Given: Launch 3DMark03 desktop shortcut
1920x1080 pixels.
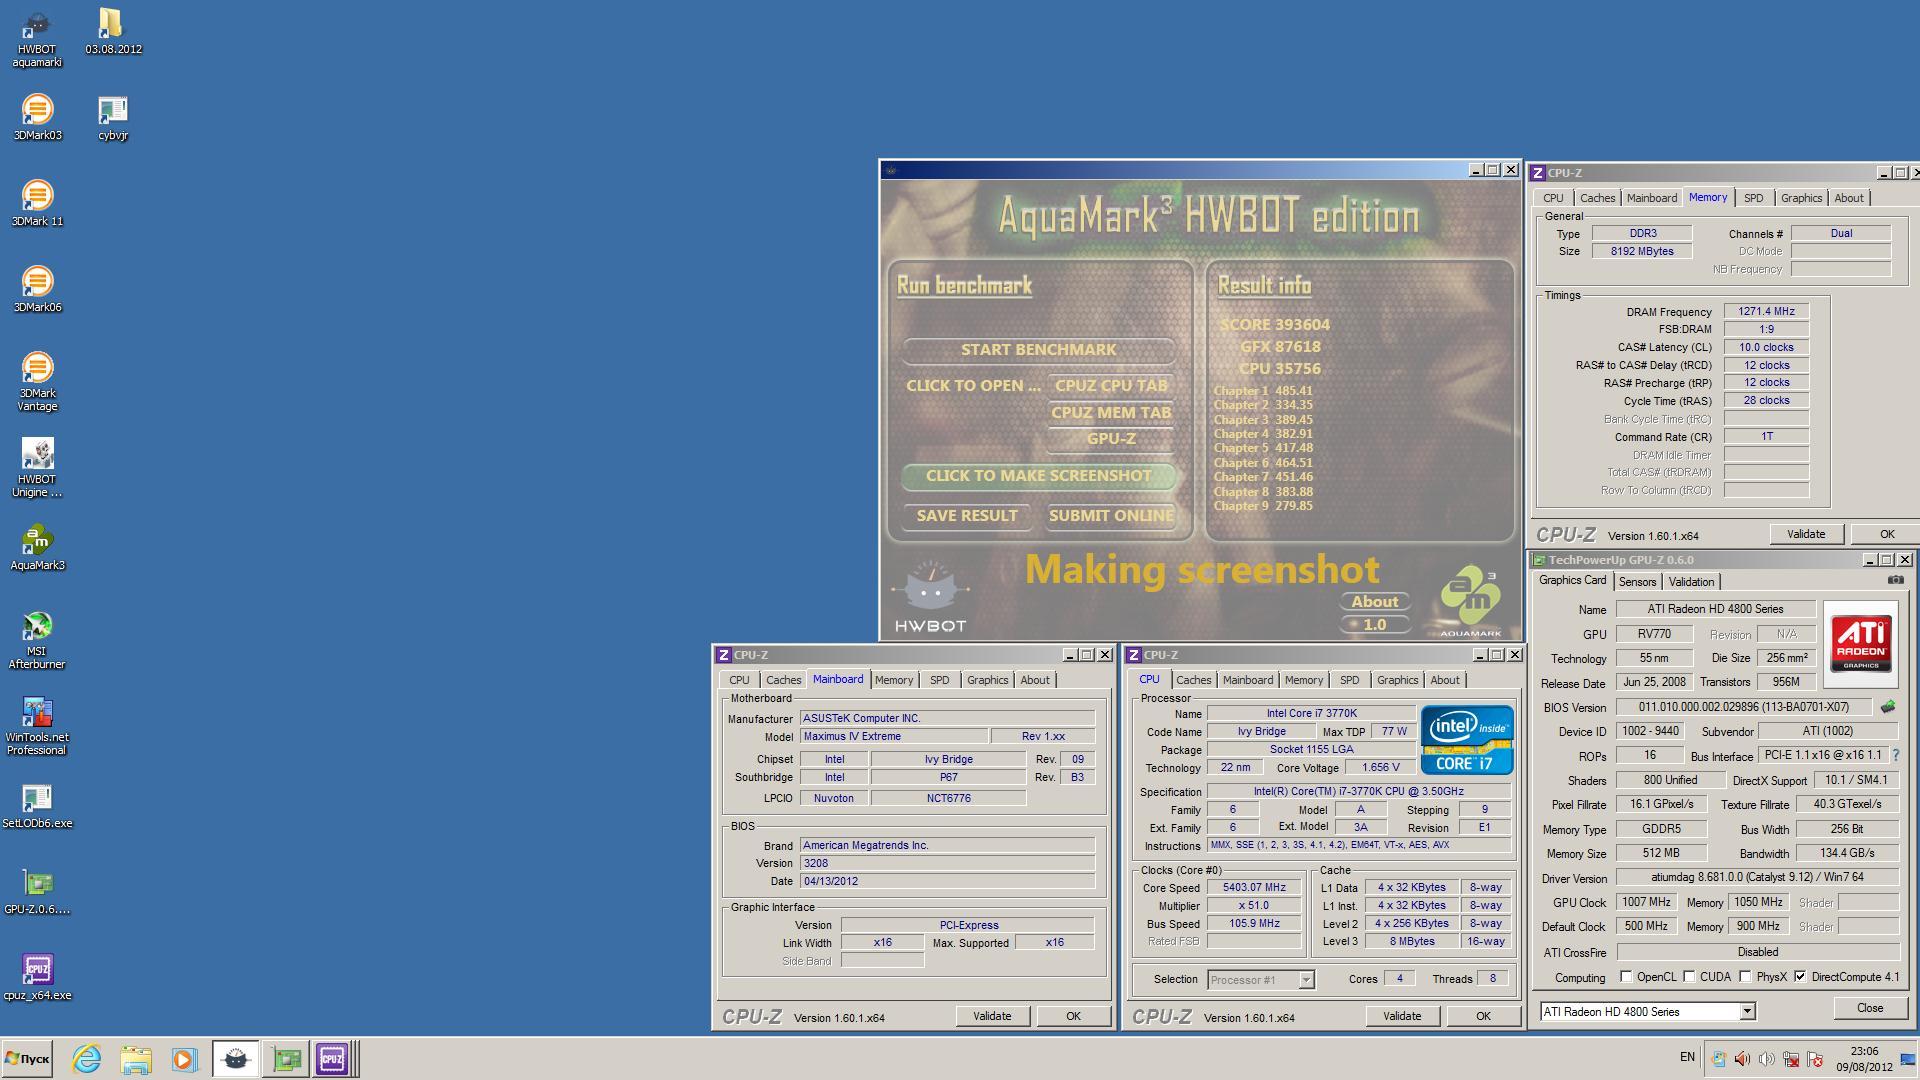Looking at the screenshot, I should point(37,118).
